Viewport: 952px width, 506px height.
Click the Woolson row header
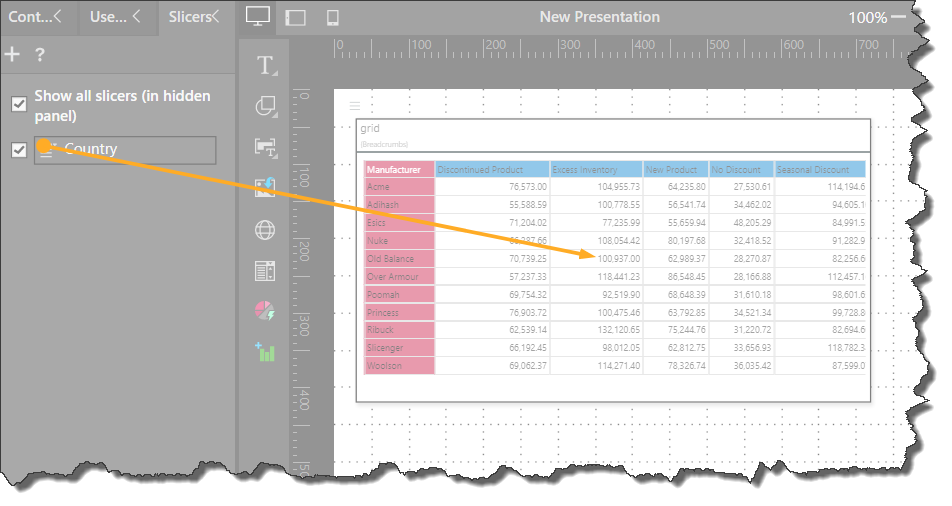click(x=400, y=366)
